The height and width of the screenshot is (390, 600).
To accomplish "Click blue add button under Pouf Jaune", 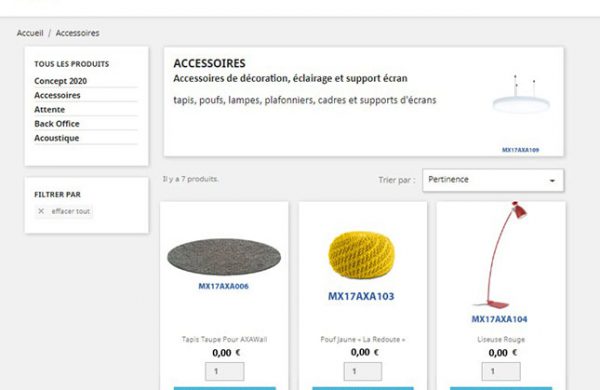I will click(x=363, y=388).
